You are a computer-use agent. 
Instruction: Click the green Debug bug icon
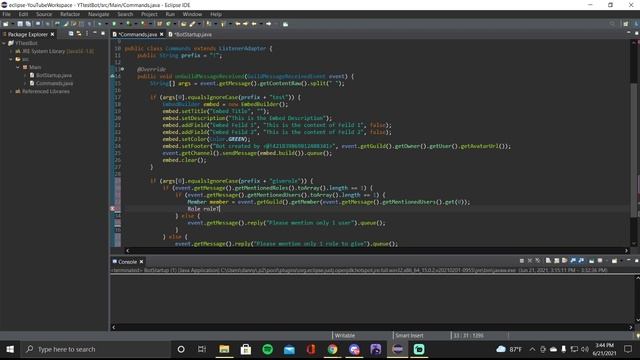(99, 24)
